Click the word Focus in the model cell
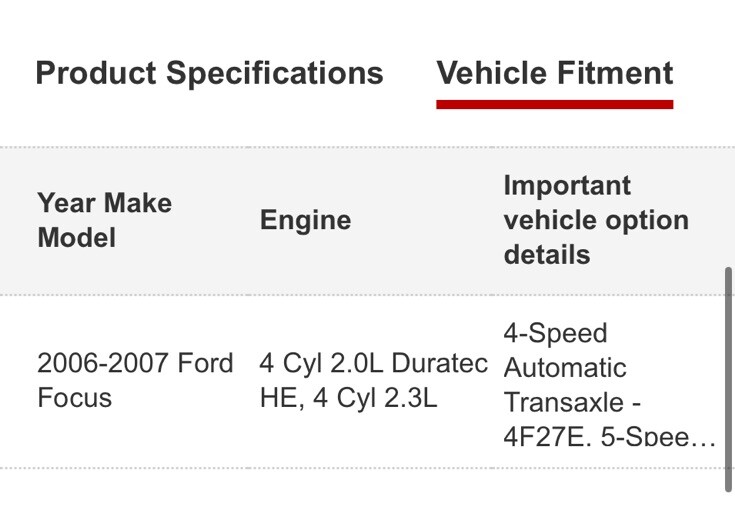The height and width of the screenshot is (509, 735). (x=74, y=398)
